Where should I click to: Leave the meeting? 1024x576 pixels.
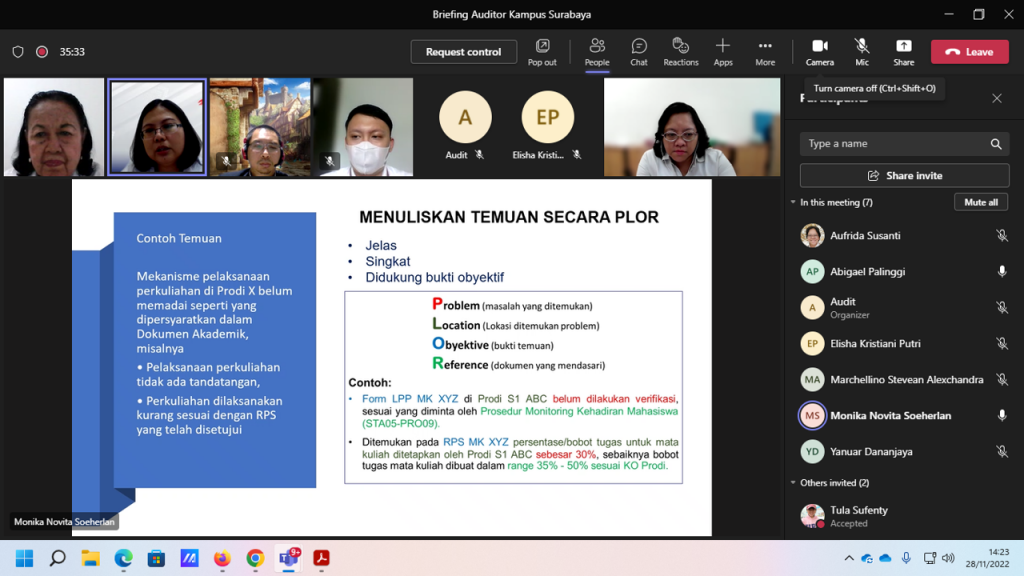coord(969,52)
